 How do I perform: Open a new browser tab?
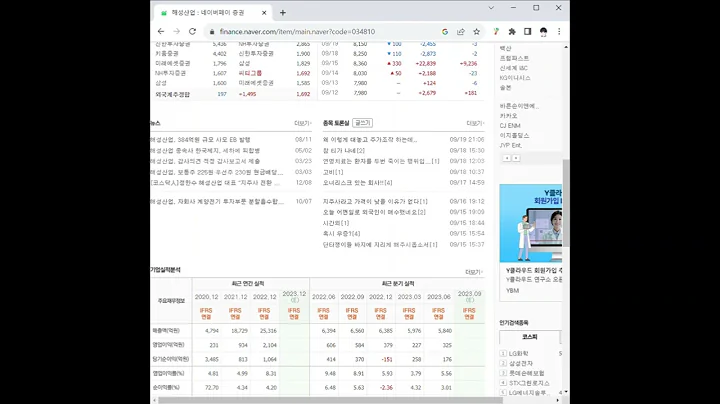(x=283, y=13)
